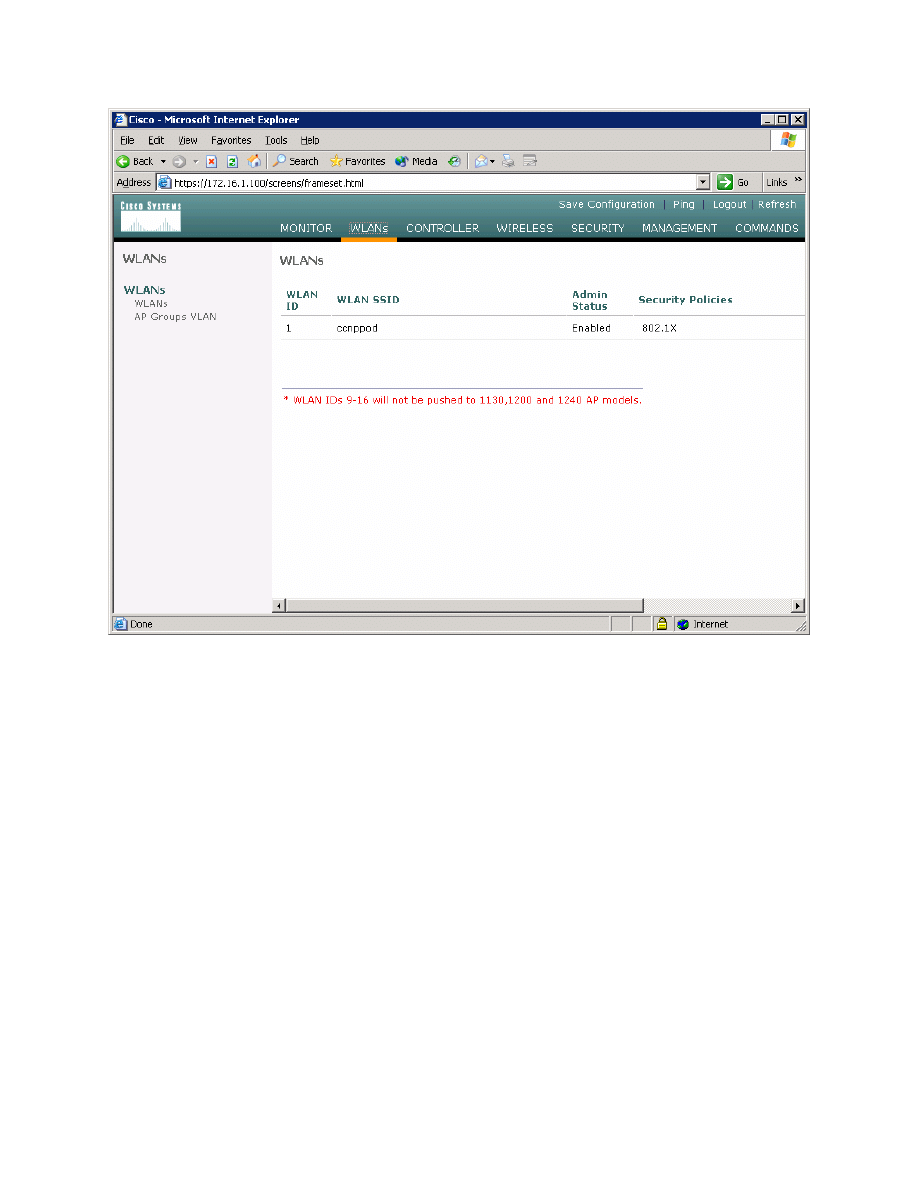Open the Tools menu
The image size is (918, 1188).
coord(276,141)
